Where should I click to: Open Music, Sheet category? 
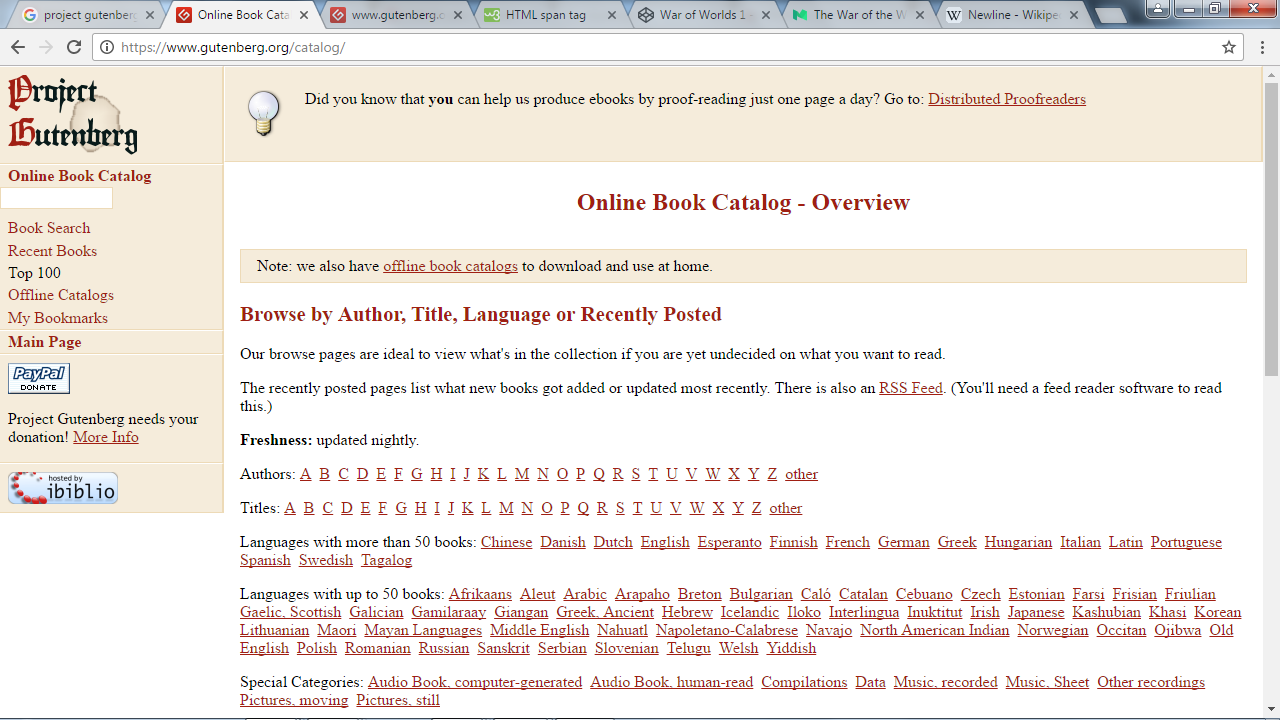tap(1047, 682)
